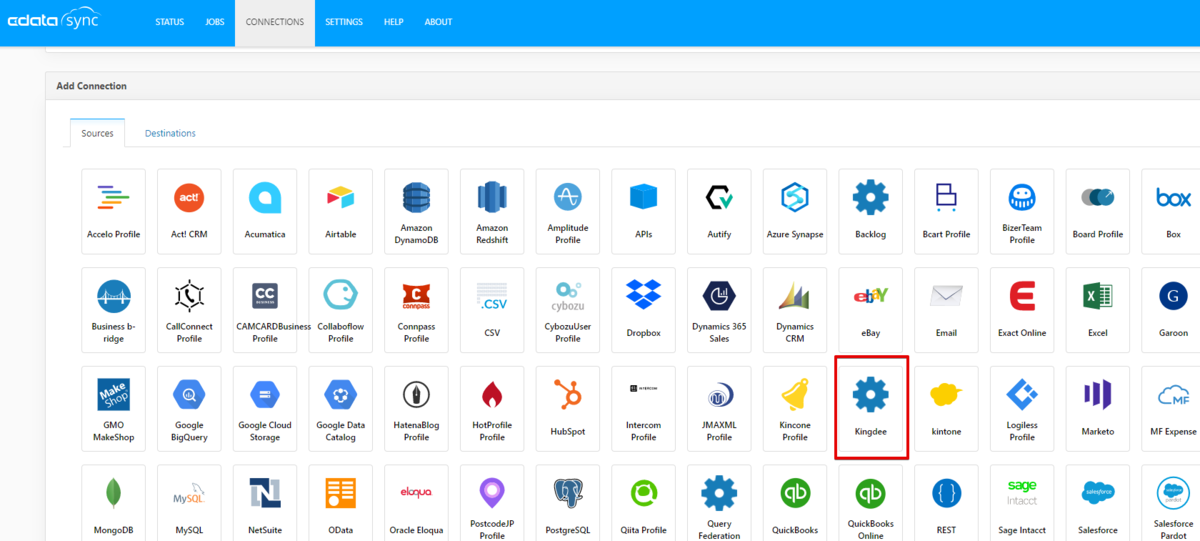Add a Google BigQuery connection
This screenshot has width=1200, height=541.
(189, 409)
